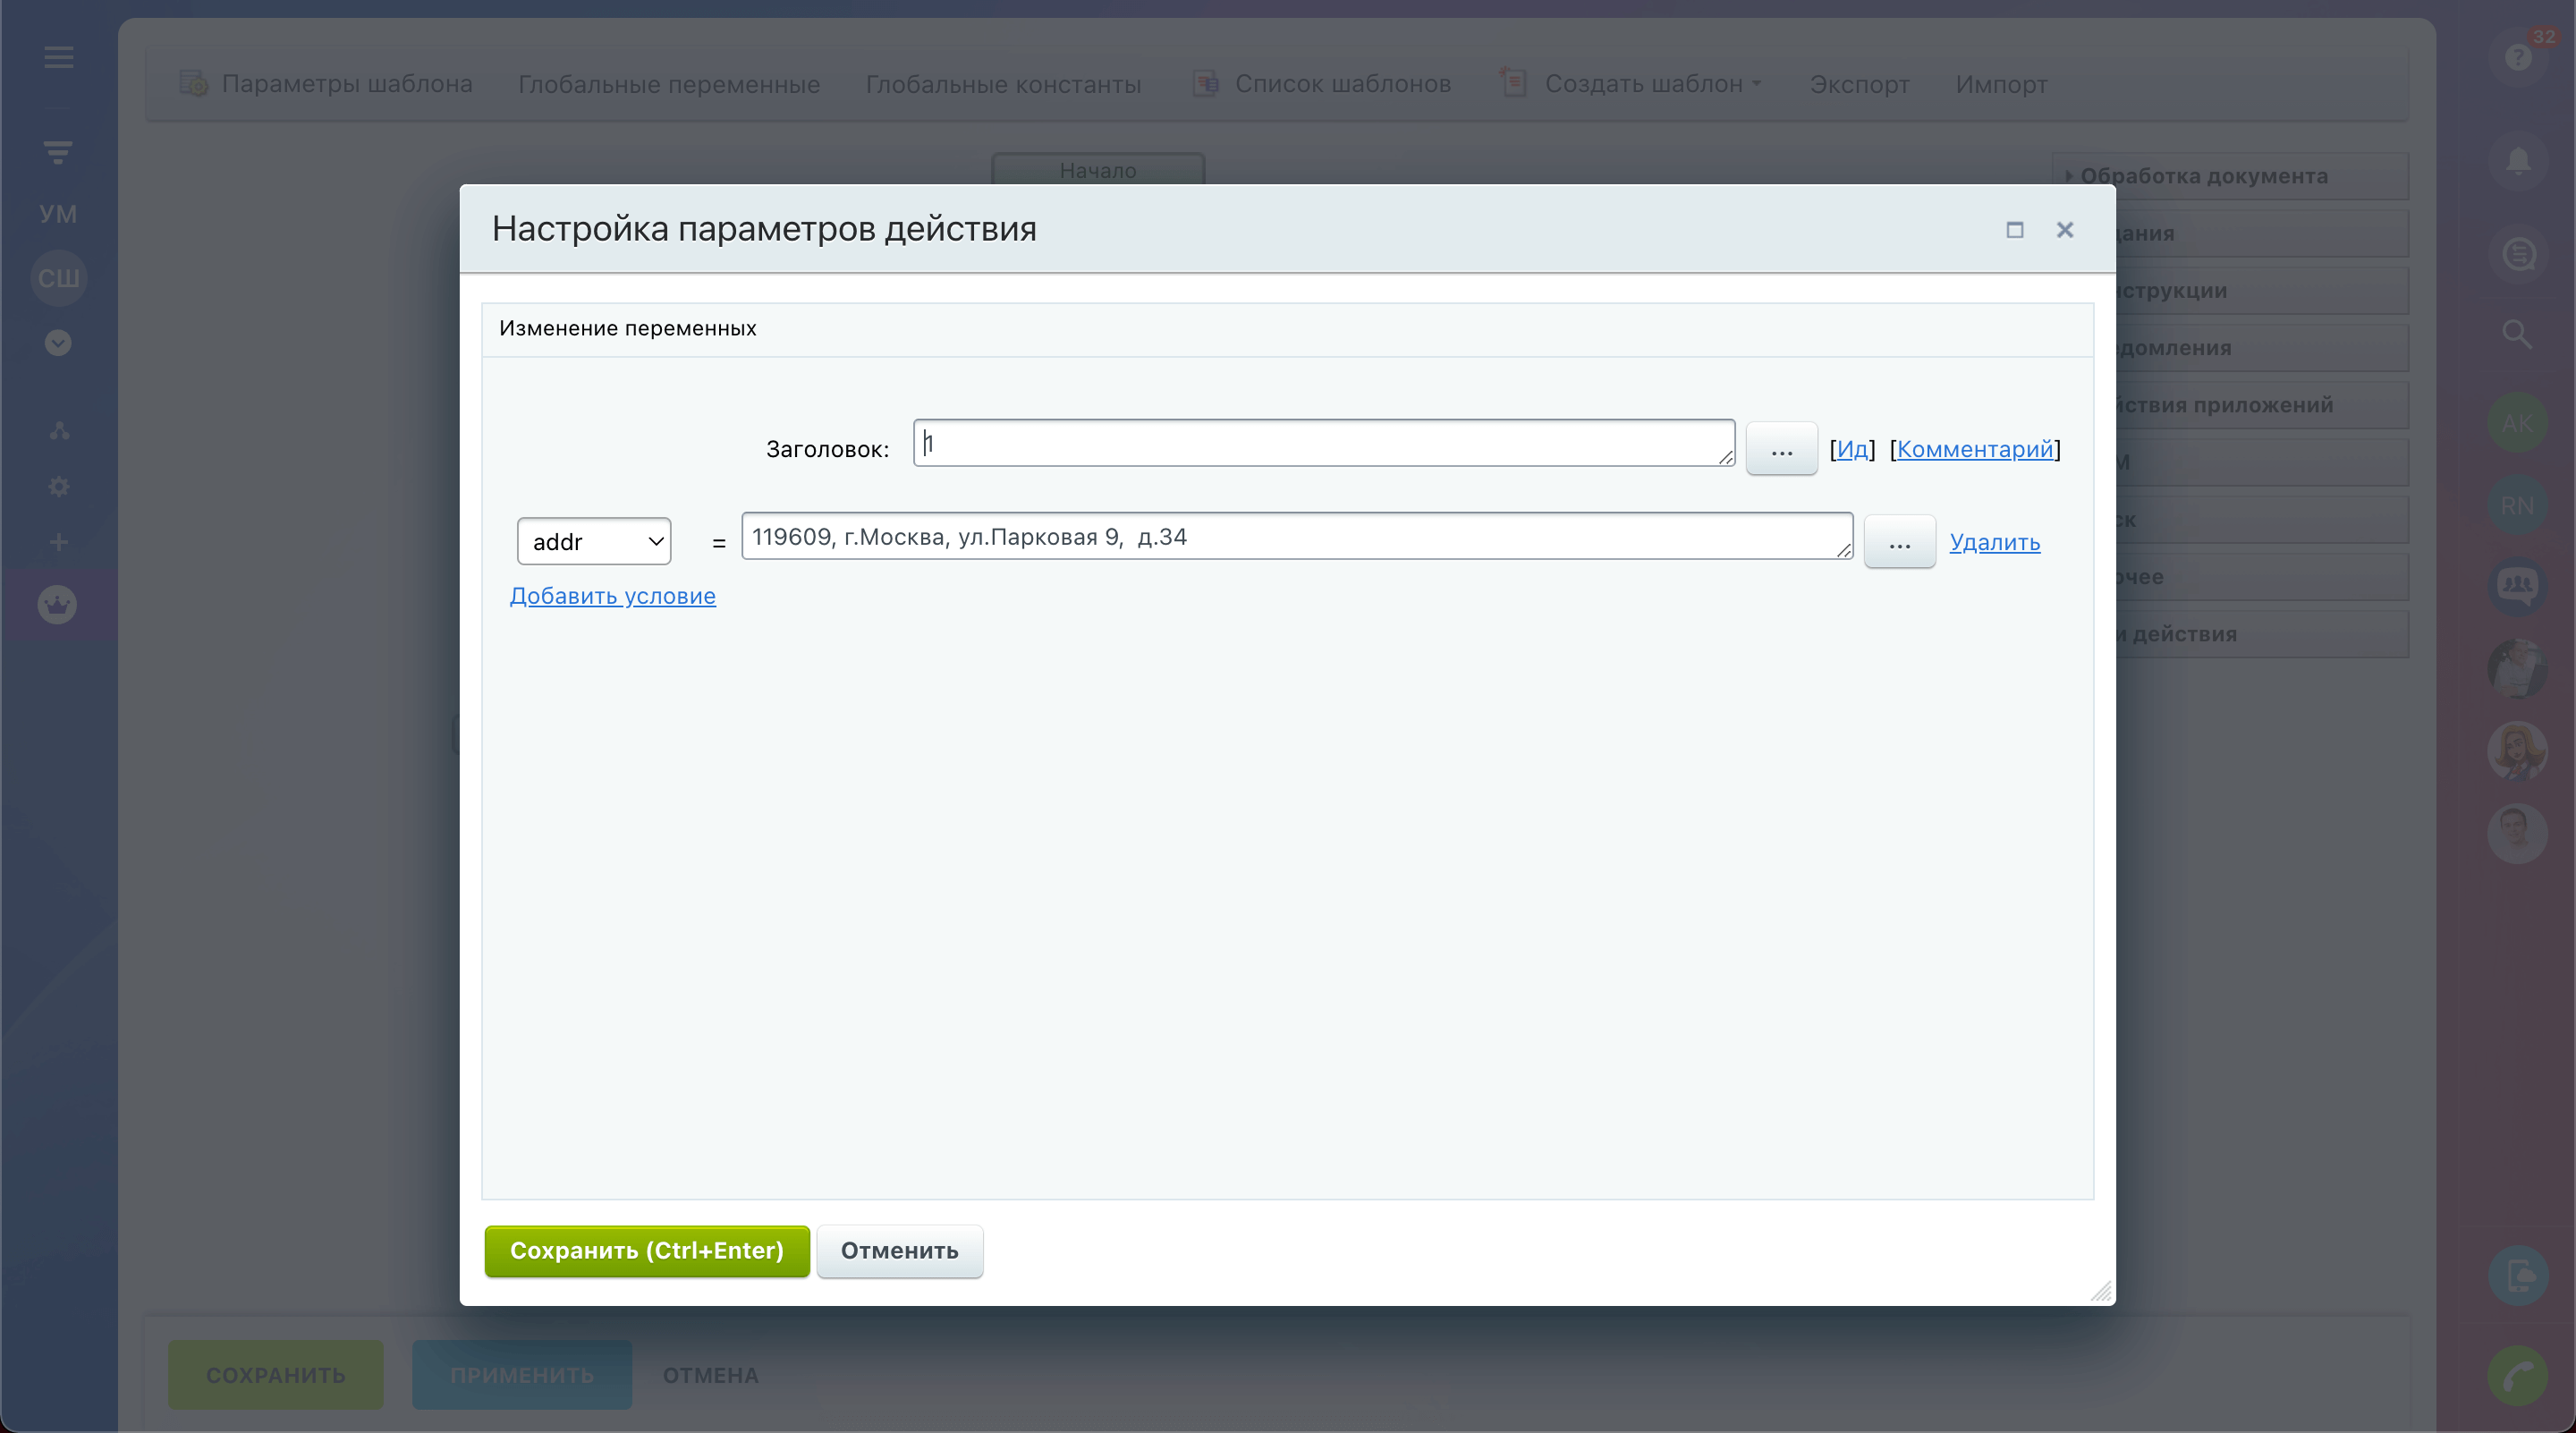Open Глобальные переменные menu item
Screen dimensions: 2576x1433
pyautogui.click(x=668, y=84)
